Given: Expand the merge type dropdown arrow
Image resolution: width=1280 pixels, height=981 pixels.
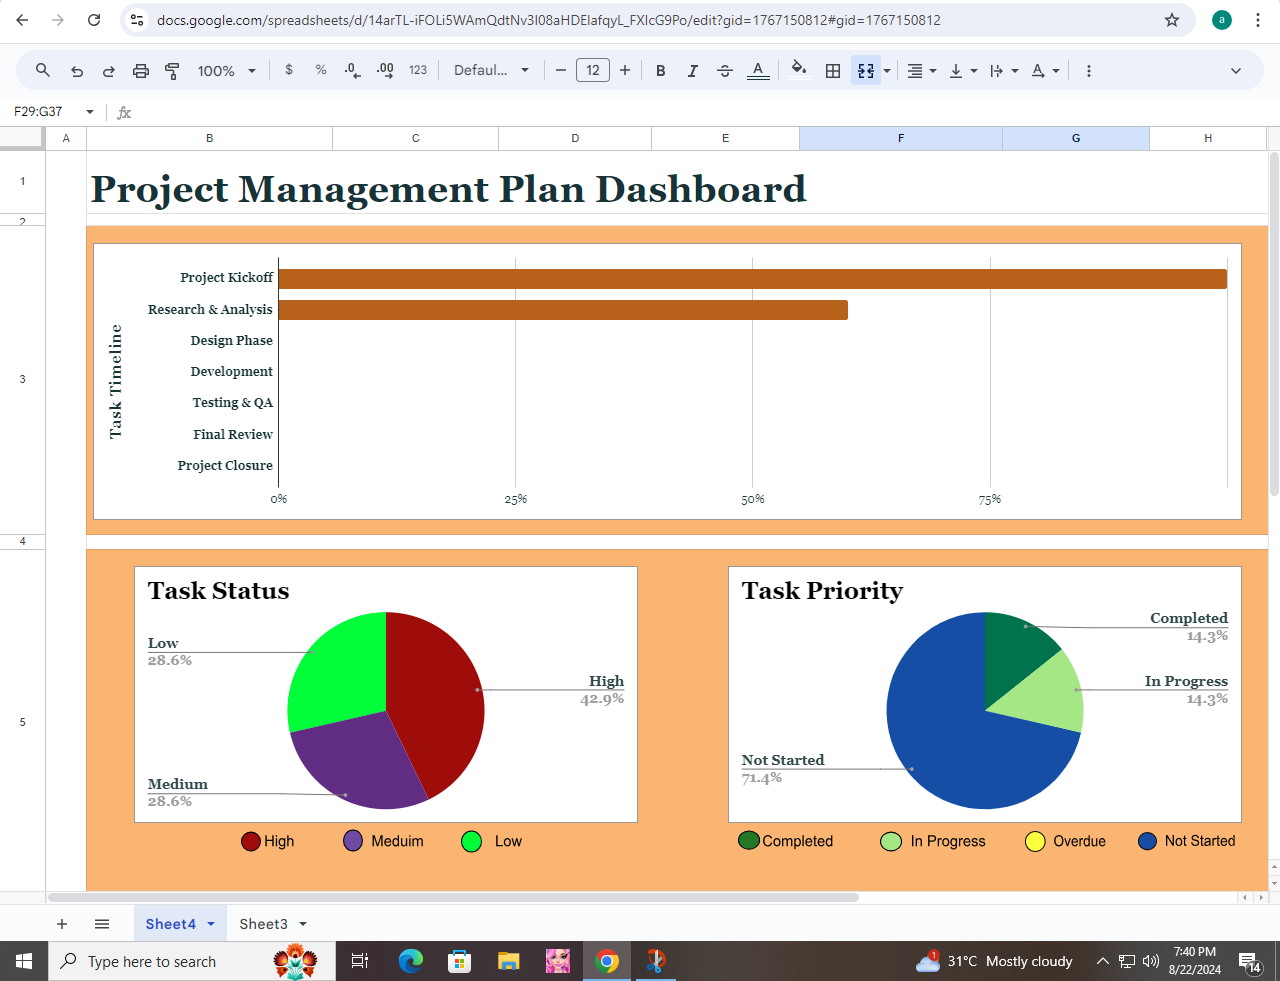Looking at the screenshot, I should pyautogui.click(x=887, y=71).
